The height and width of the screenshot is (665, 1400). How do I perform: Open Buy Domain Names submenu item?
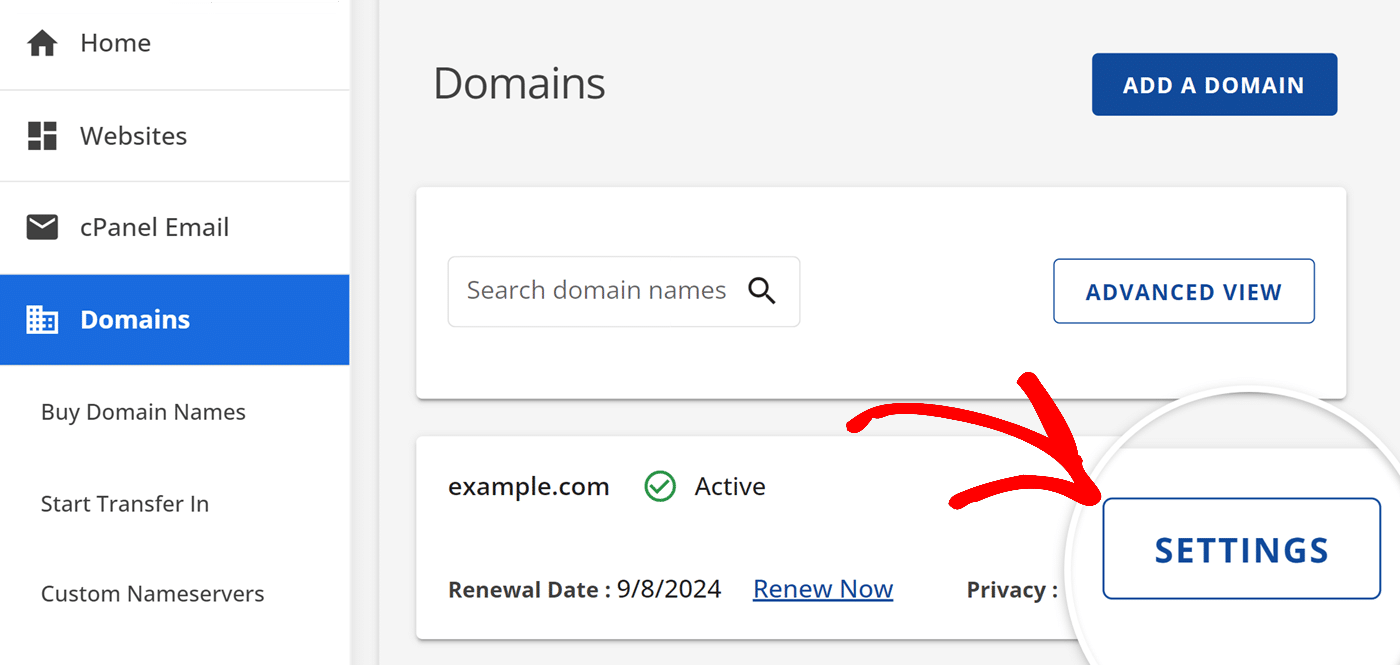[x=143, y=412]
